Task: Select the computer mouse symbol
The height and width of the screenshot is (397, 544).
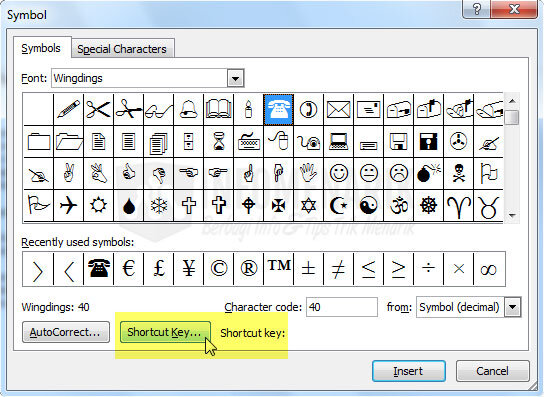Action: pos(278,141)
